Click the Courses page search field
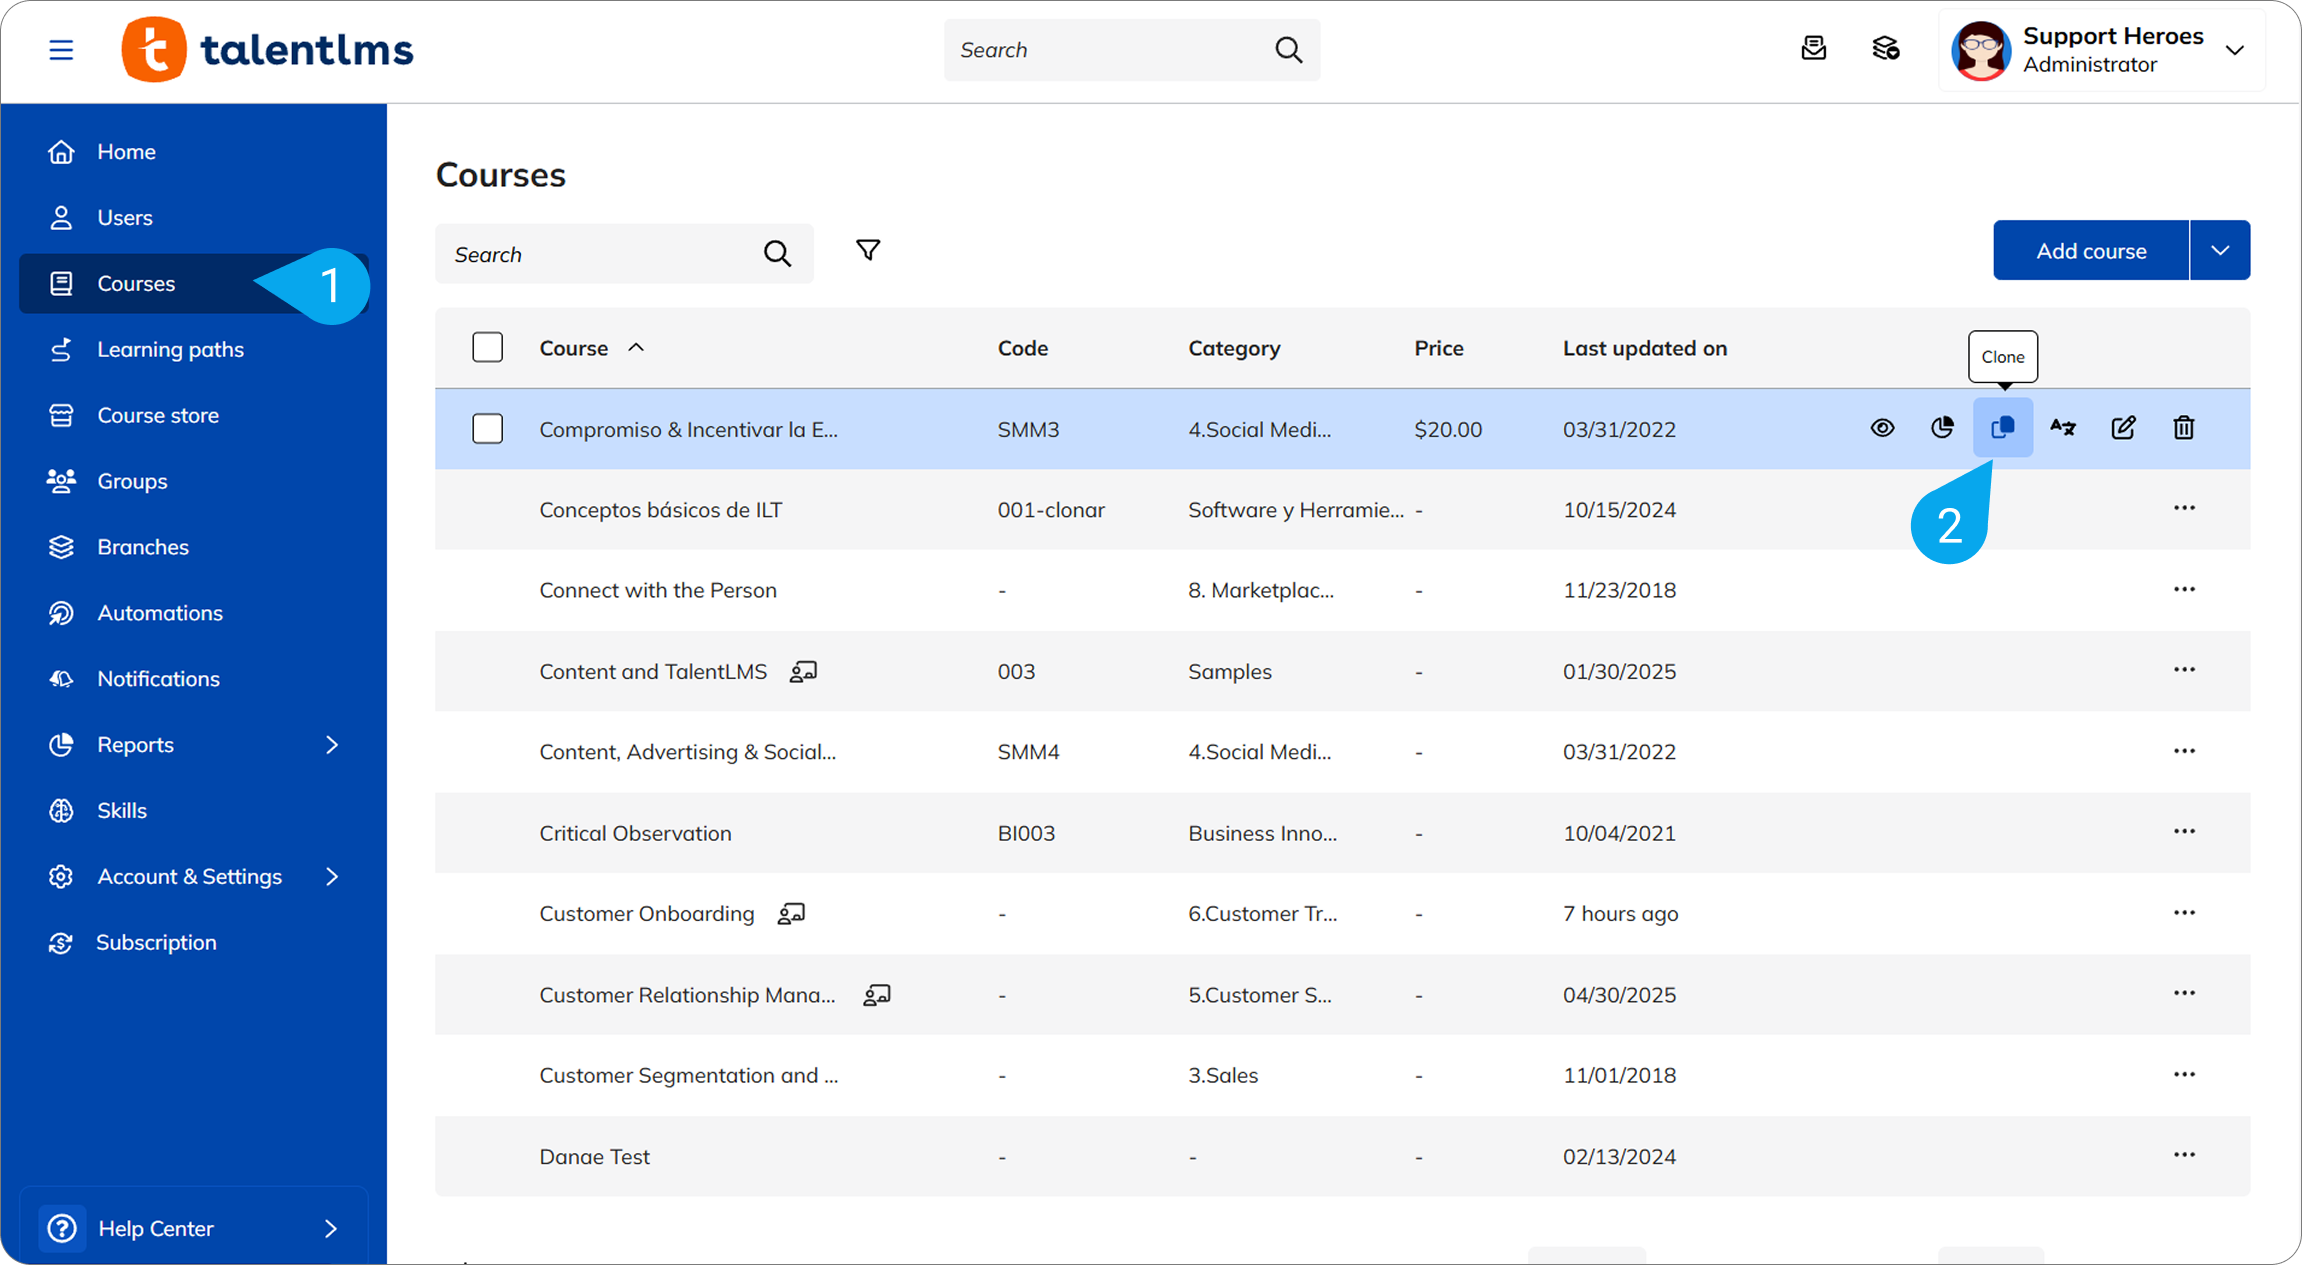The width and height of the screenshot is (2302, 1265). [x=600, y=254]
